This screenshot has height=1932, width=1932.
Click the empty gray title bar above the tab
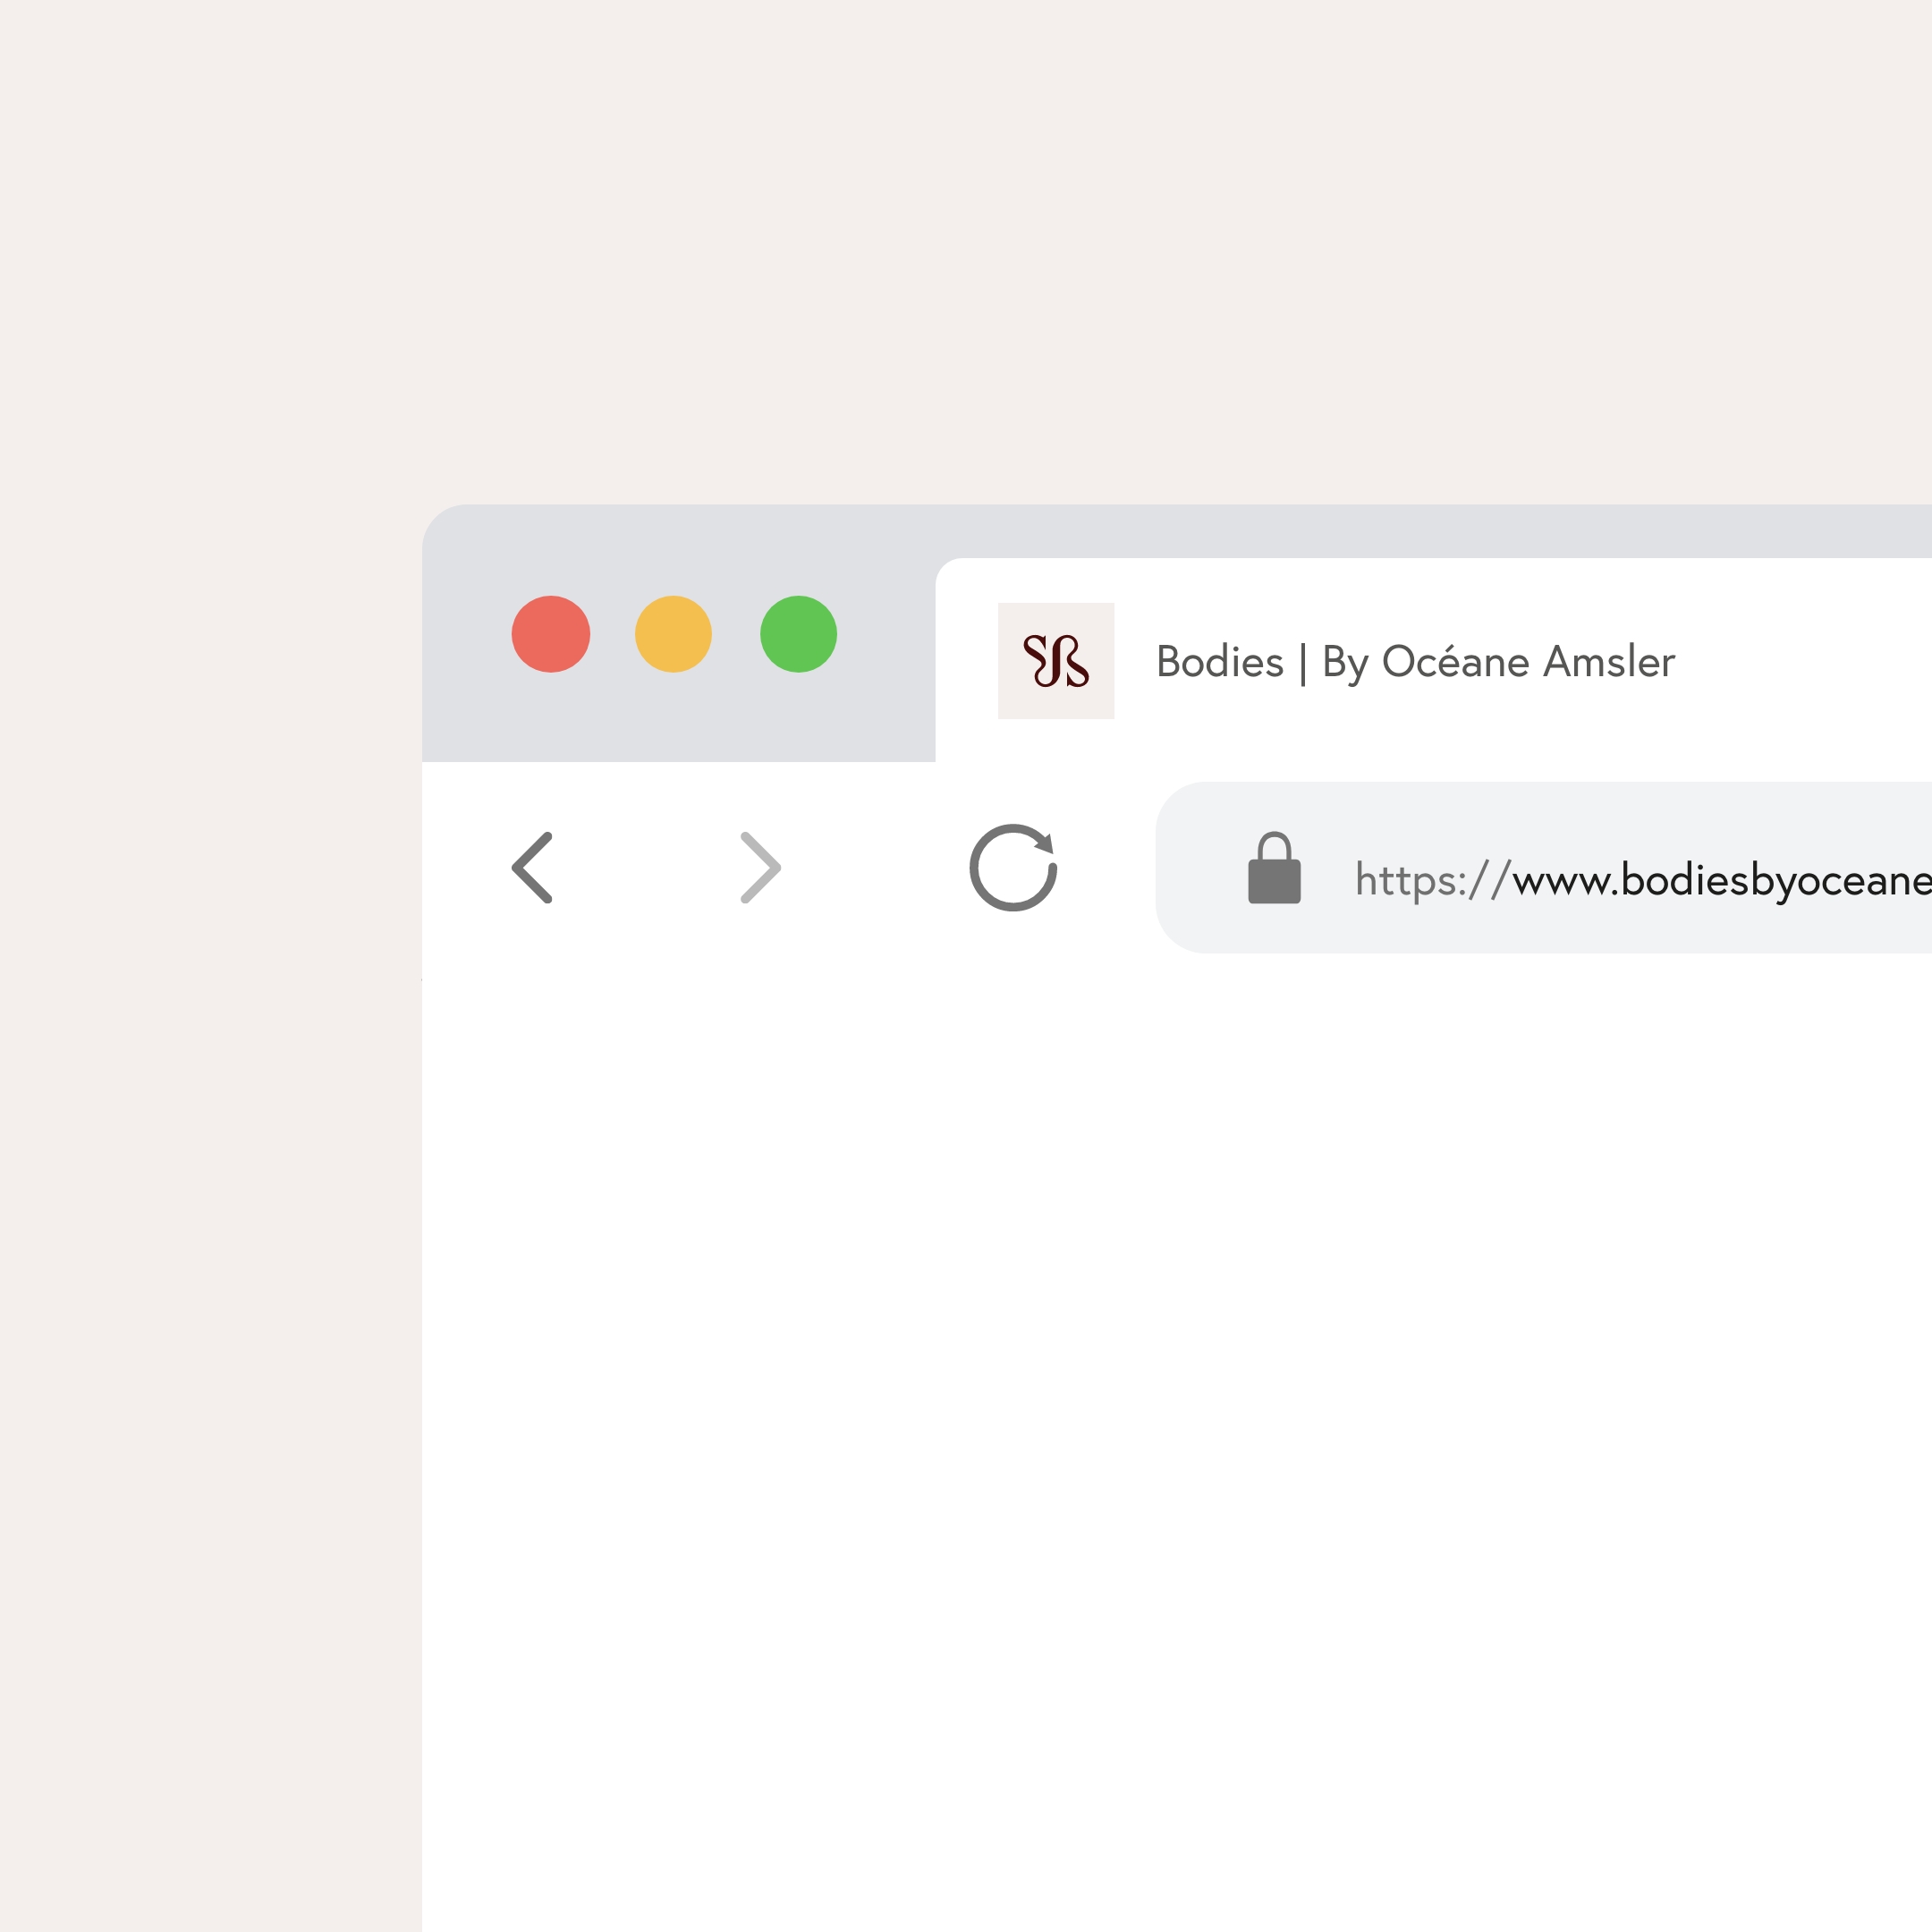point(1300,530)
